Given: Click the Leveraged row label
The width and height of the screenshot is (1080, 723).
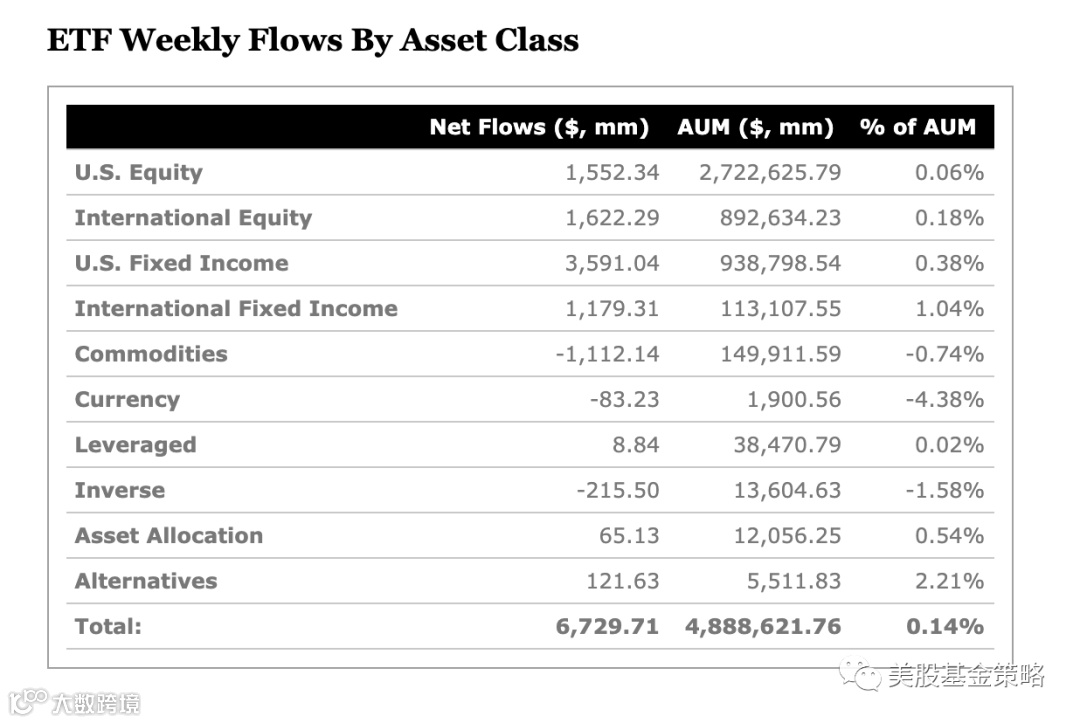Looking at the screenshot, I should 135,445.
